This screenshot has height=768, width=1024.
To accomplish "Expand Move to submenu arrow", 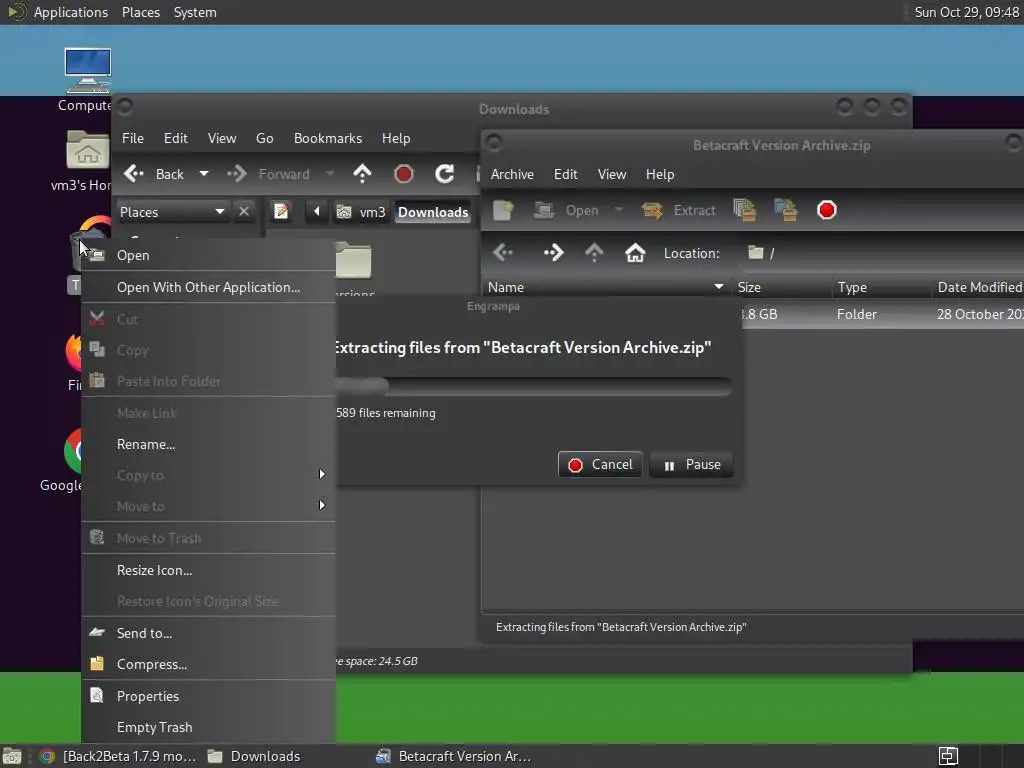I will (322, 505).
